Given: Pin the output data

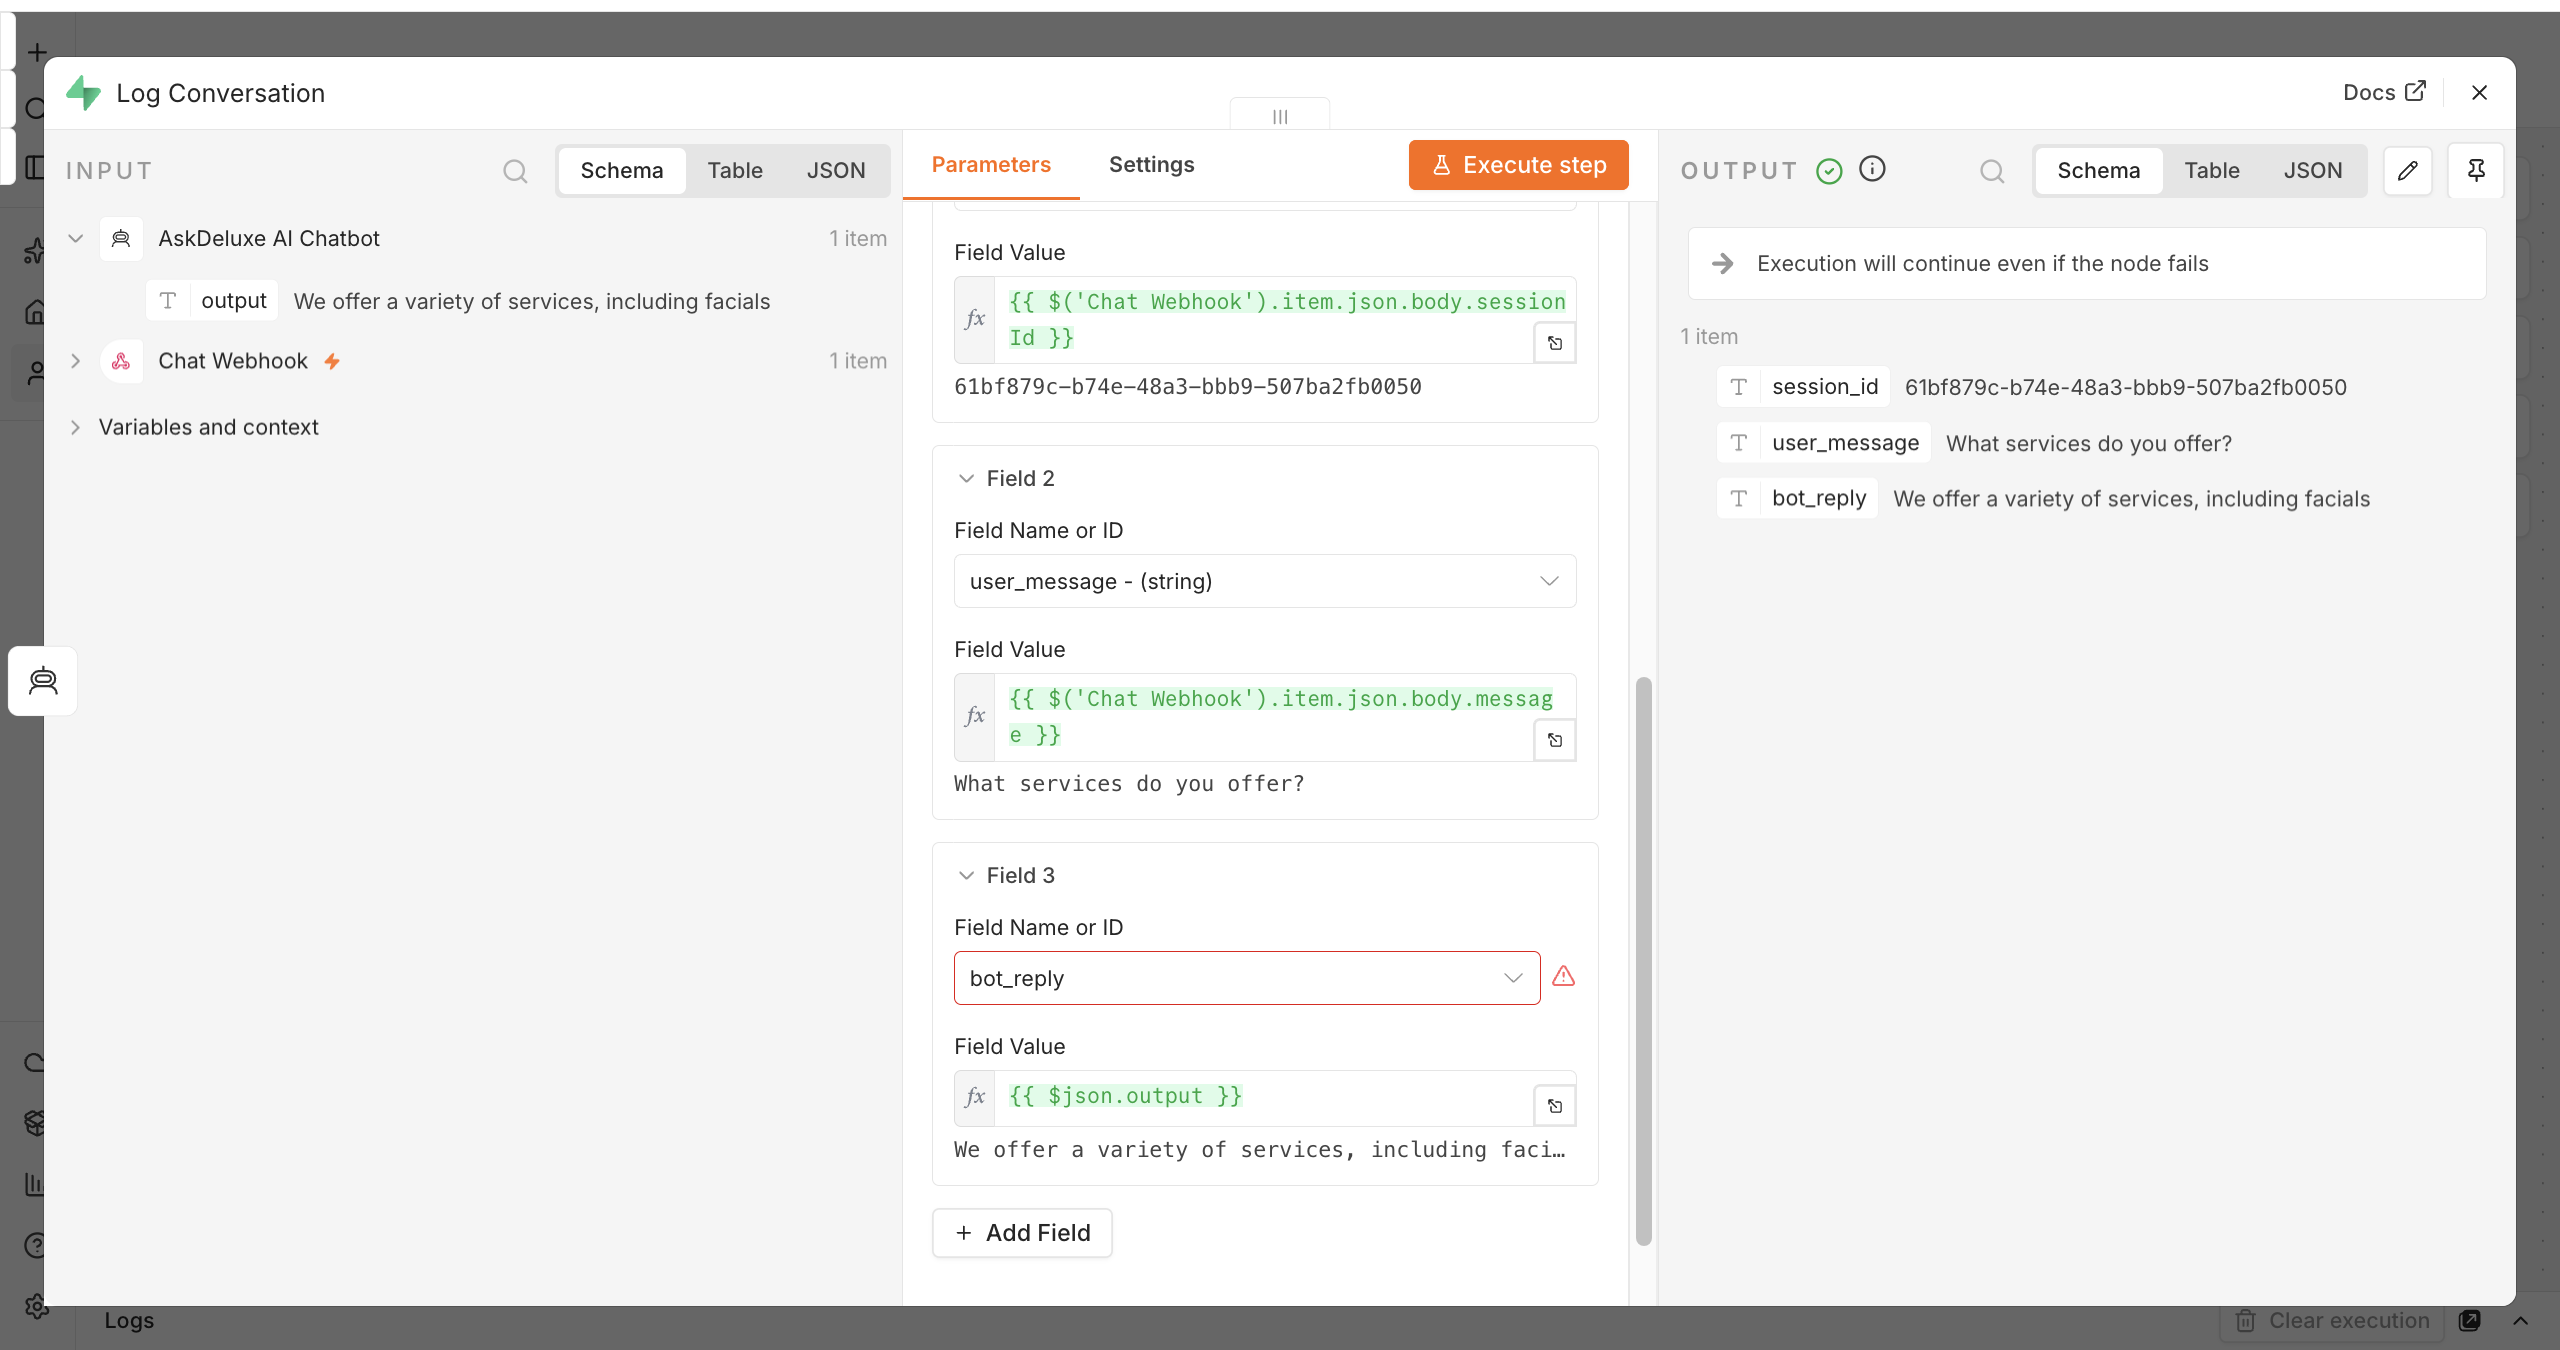Looking at the screenshot, I should 2476,170.
